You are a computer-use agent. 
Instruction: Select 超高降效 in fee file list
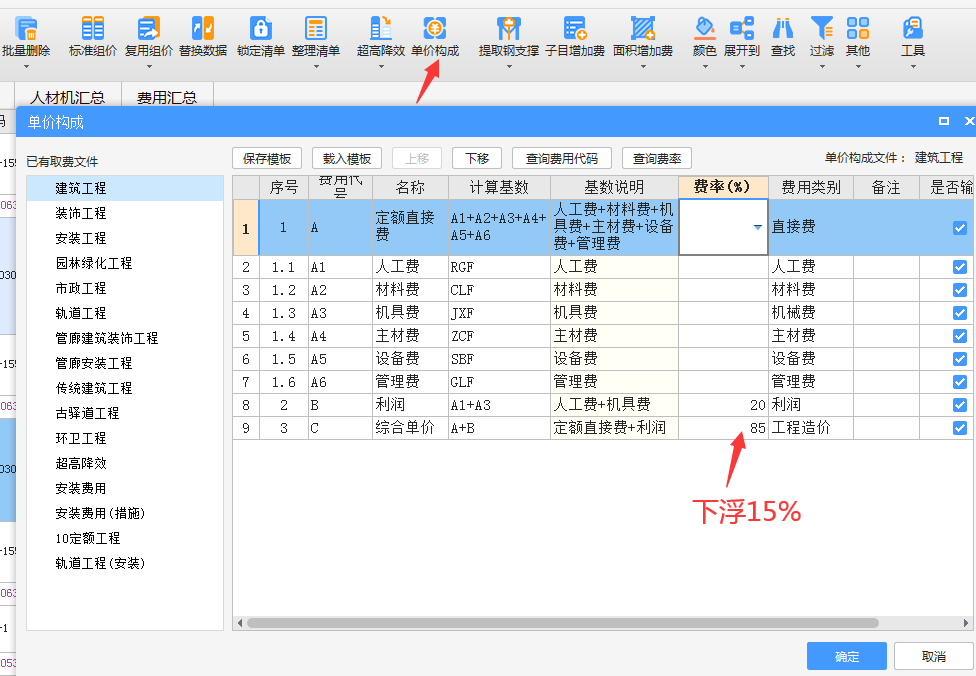(125, 463)
